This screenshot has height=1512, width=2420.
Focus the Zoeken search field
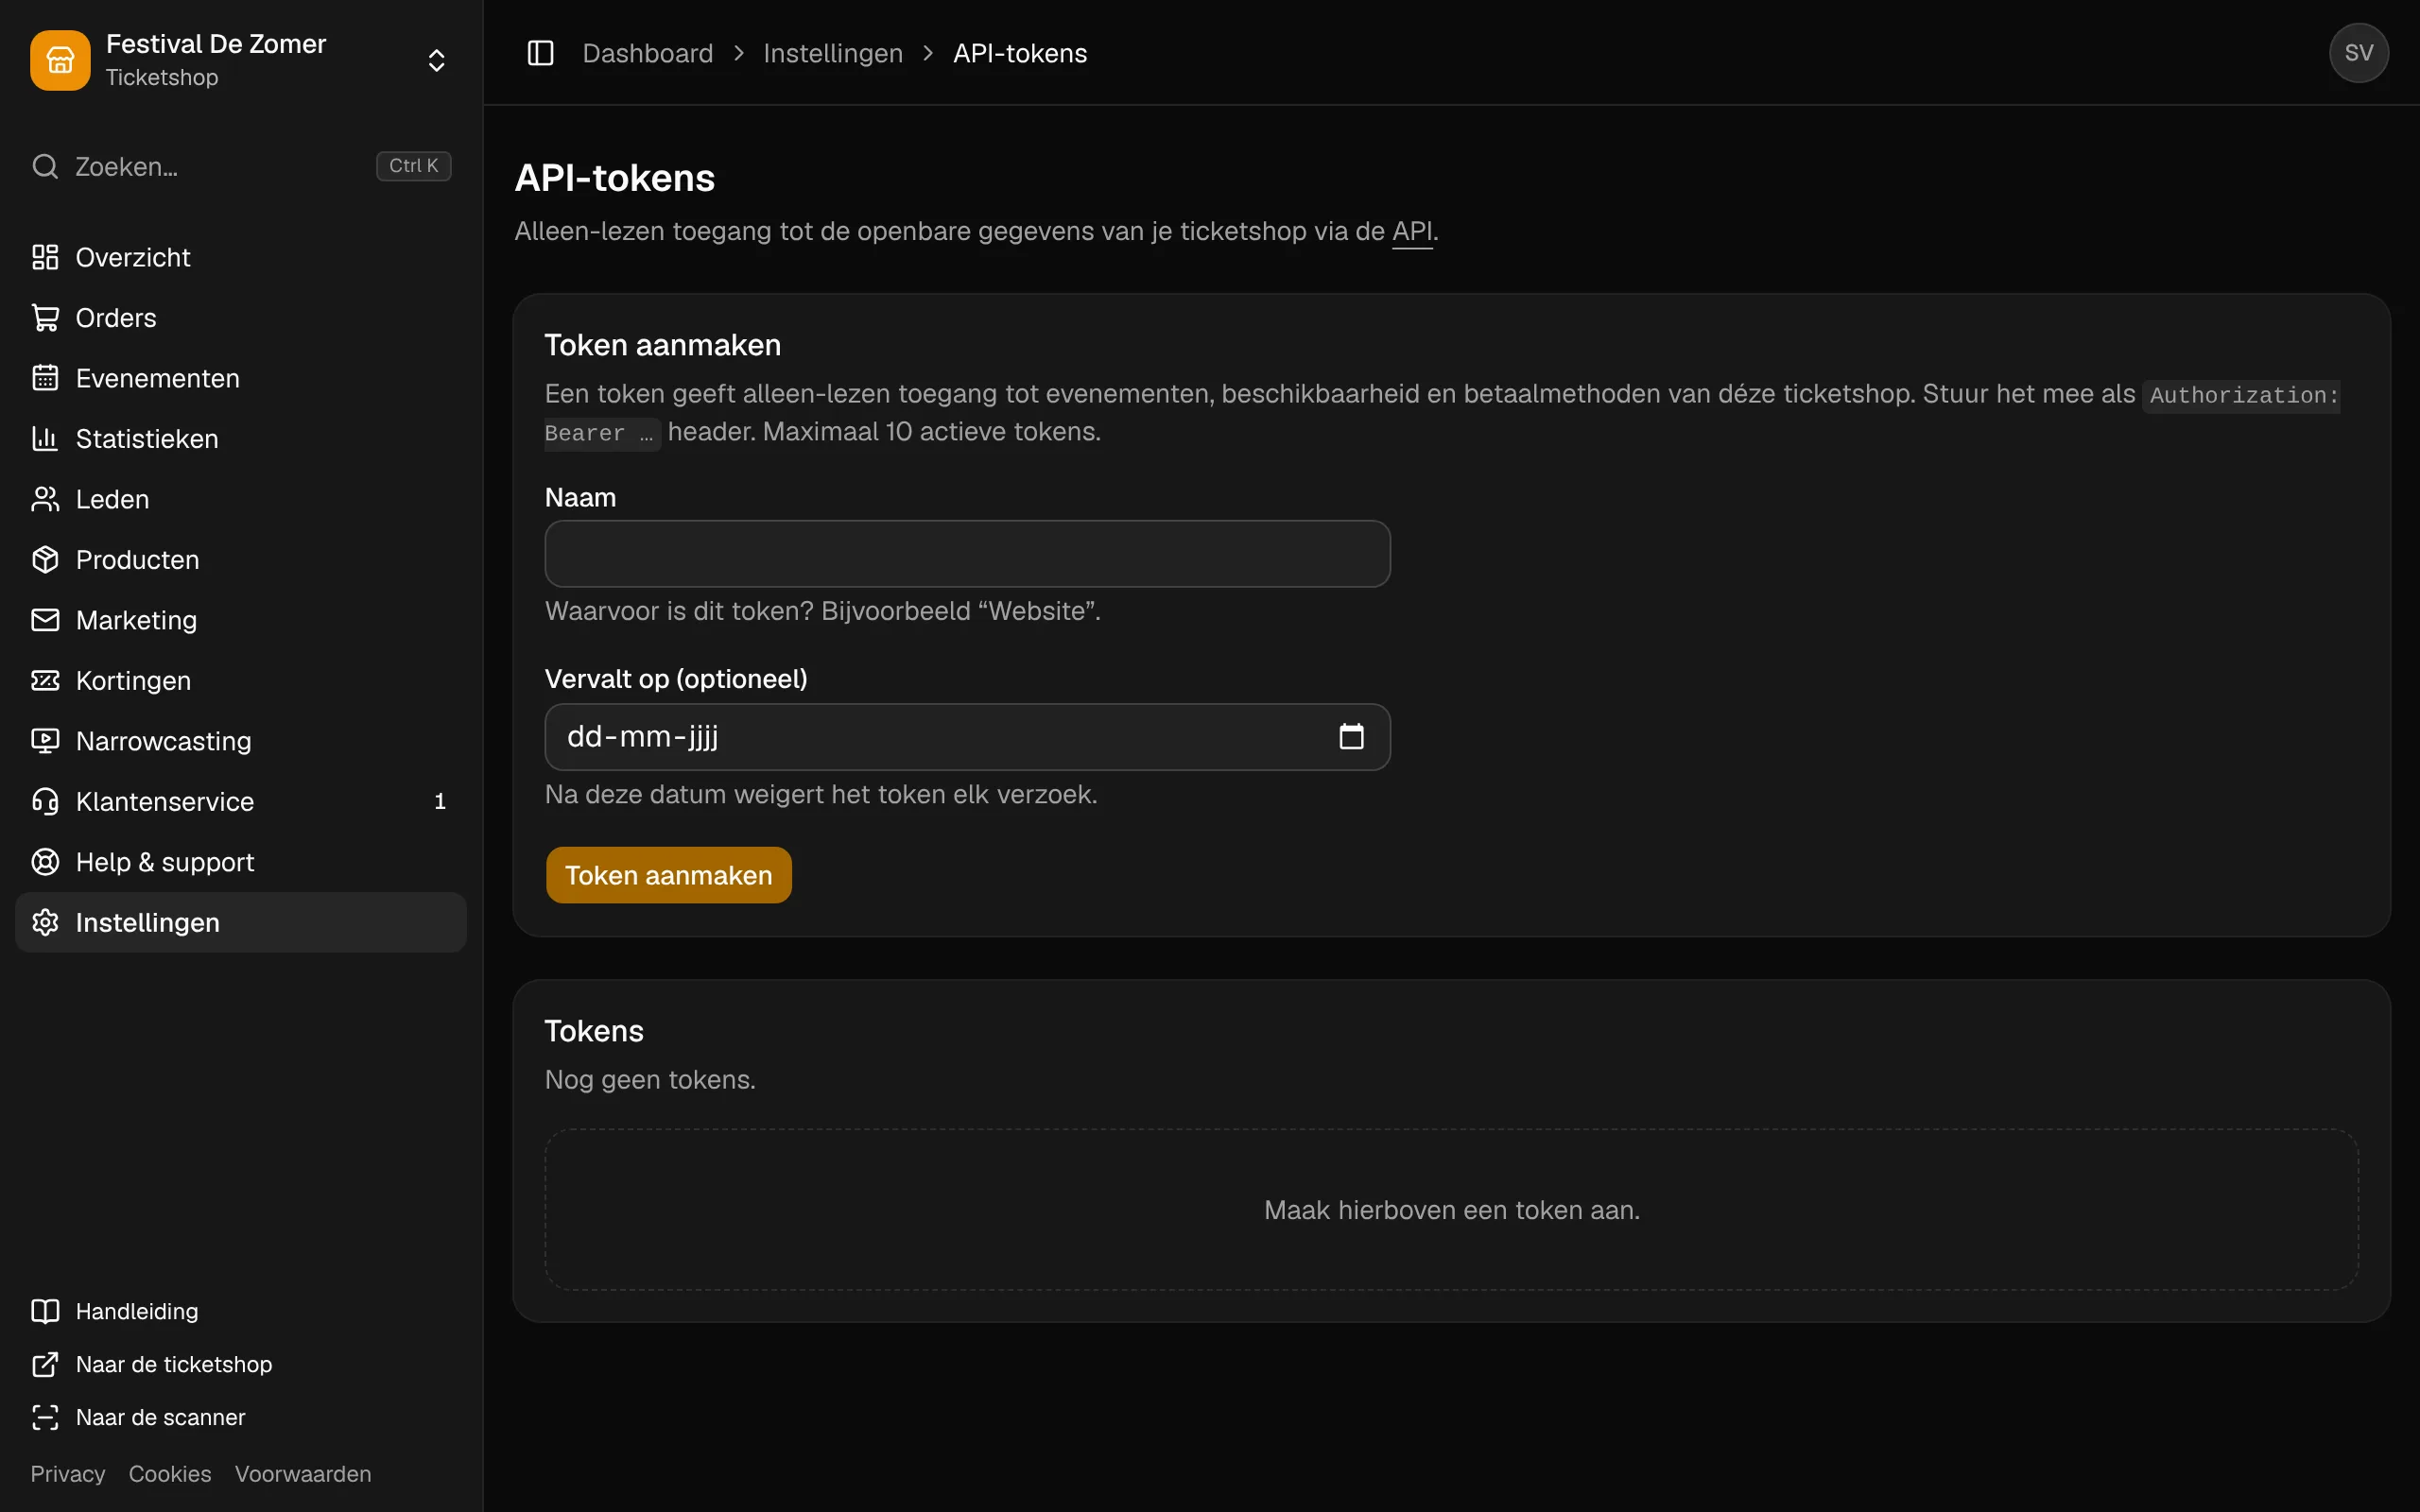pos(241,166)
